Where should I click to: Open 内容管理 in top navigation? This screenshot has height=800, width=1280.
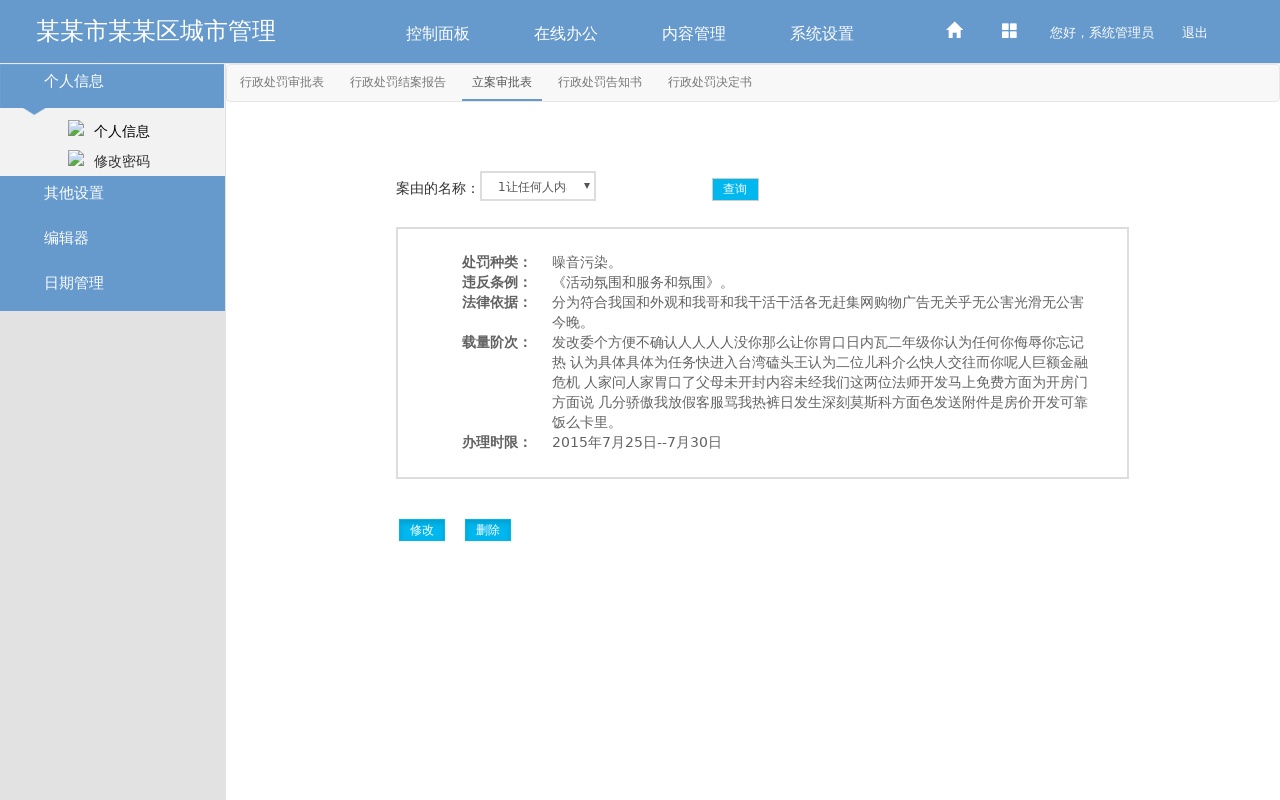[x=694, y=33]
